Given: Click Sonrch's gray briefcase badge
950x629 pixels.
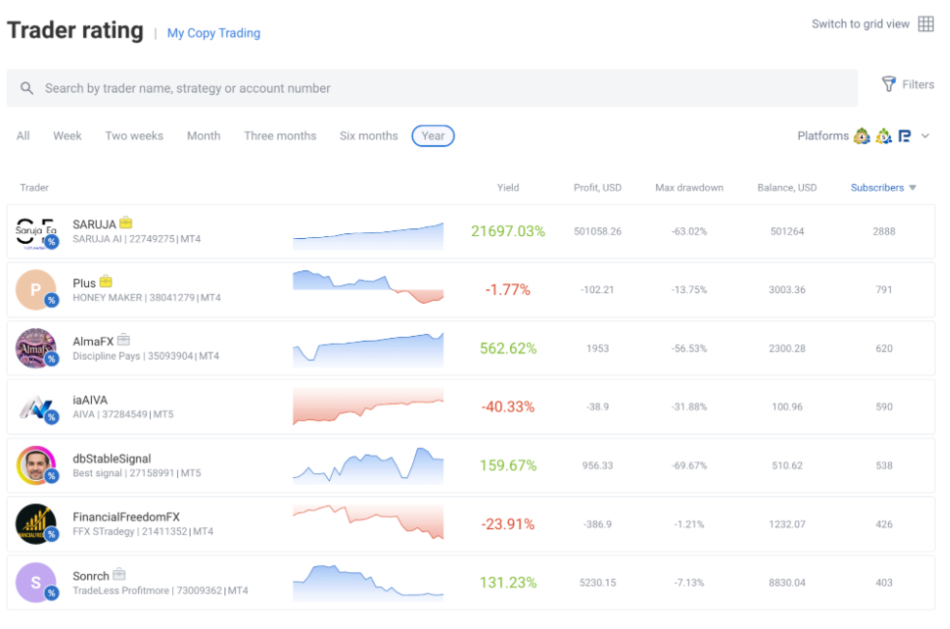Looking at the screenshot, I should tap(119, 574).
